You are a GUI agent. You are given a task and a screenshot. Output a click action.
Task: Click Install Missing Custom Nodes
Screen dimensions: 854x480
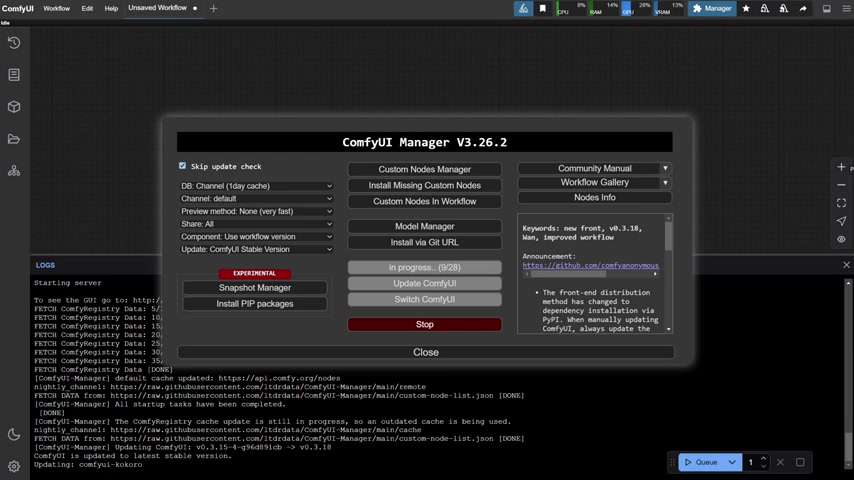pos(425,185)
